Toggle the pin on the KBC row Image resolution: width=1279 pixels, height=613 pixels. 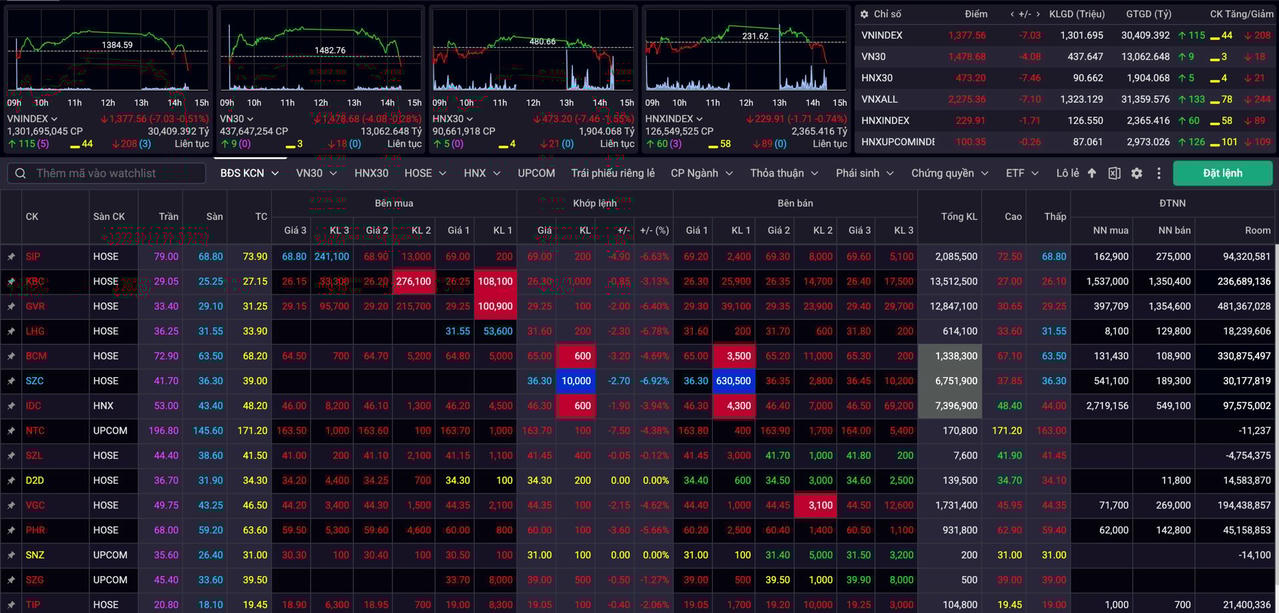(x=11, y=282)
